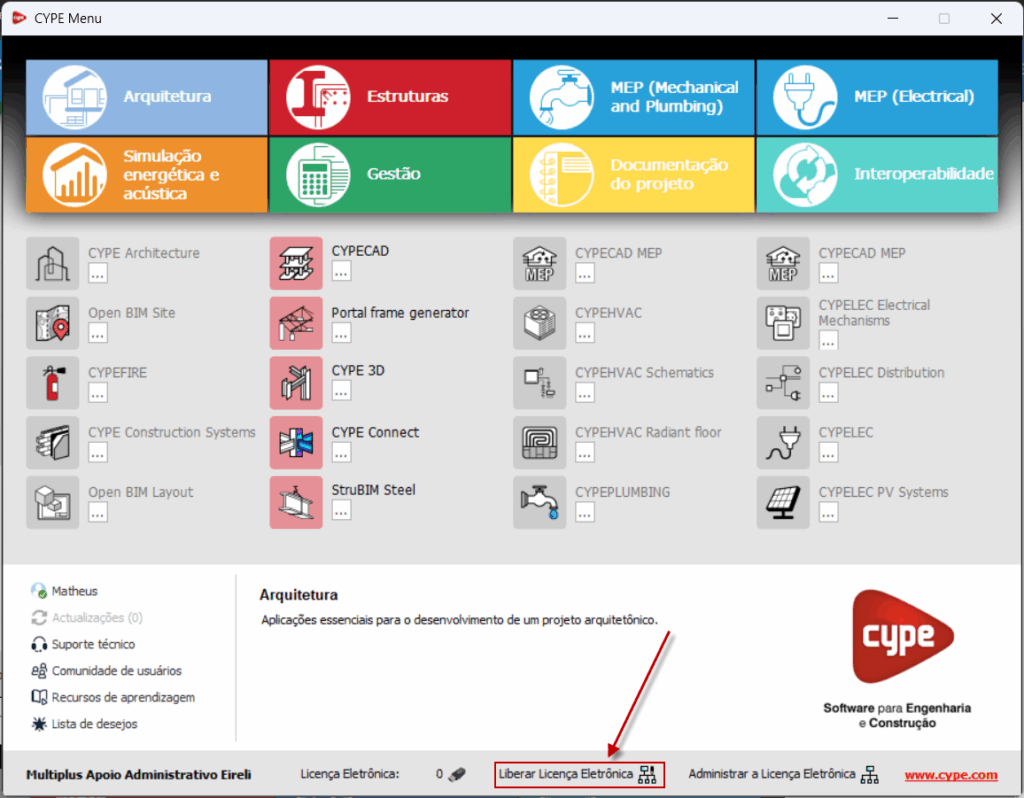
Task: Open Recursos de aprendizagem link
Action: [x=123, y=697]
